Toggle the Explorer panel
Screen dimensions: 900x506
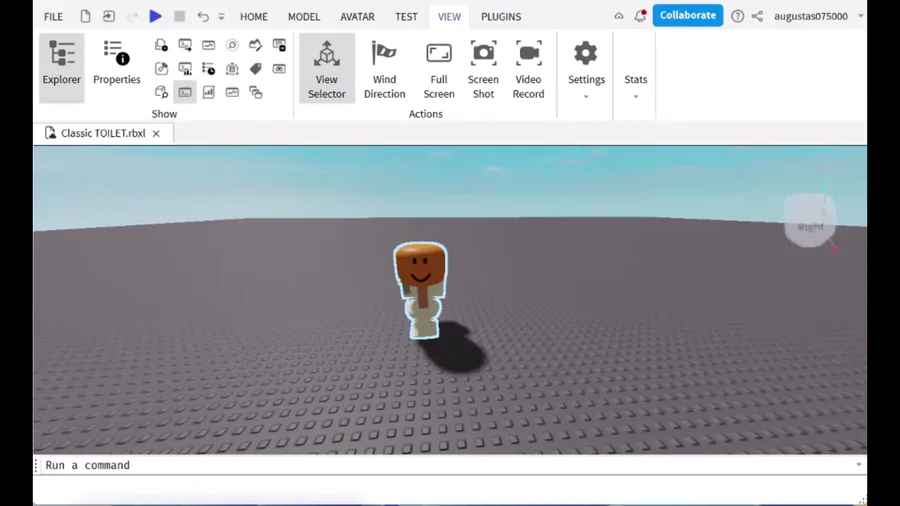point(61,68)
